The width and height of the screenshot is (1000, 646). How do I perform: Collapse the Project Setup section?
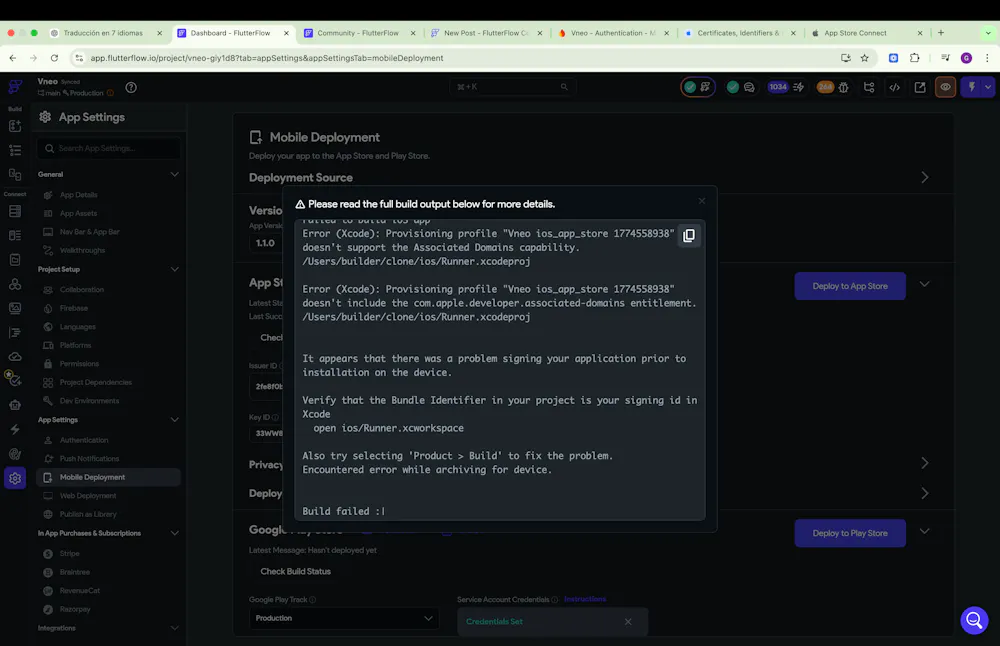click(174, 269)
